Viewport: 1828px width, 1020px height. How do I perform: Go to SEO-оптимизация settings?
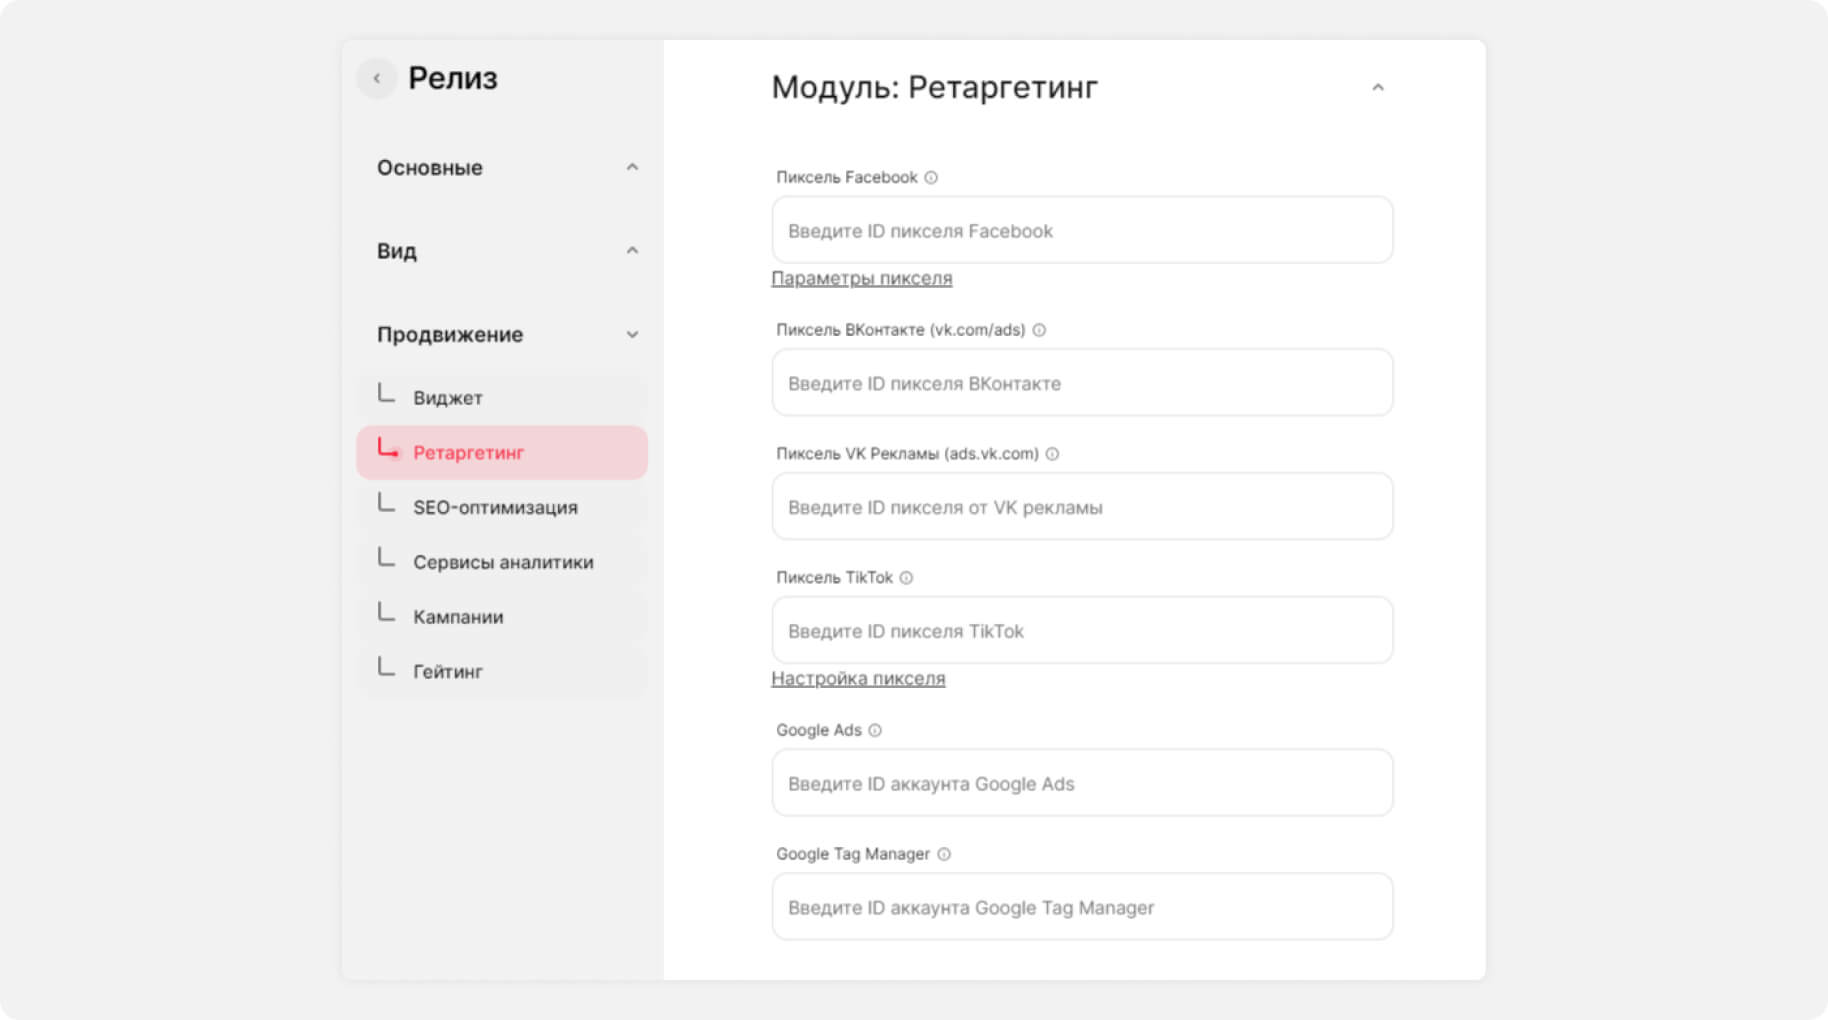pos(495,508)
